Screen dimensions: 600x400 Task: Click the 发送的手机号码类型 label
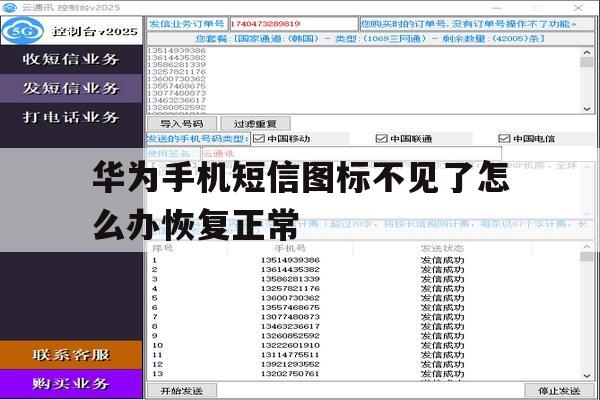coord(198,139)
